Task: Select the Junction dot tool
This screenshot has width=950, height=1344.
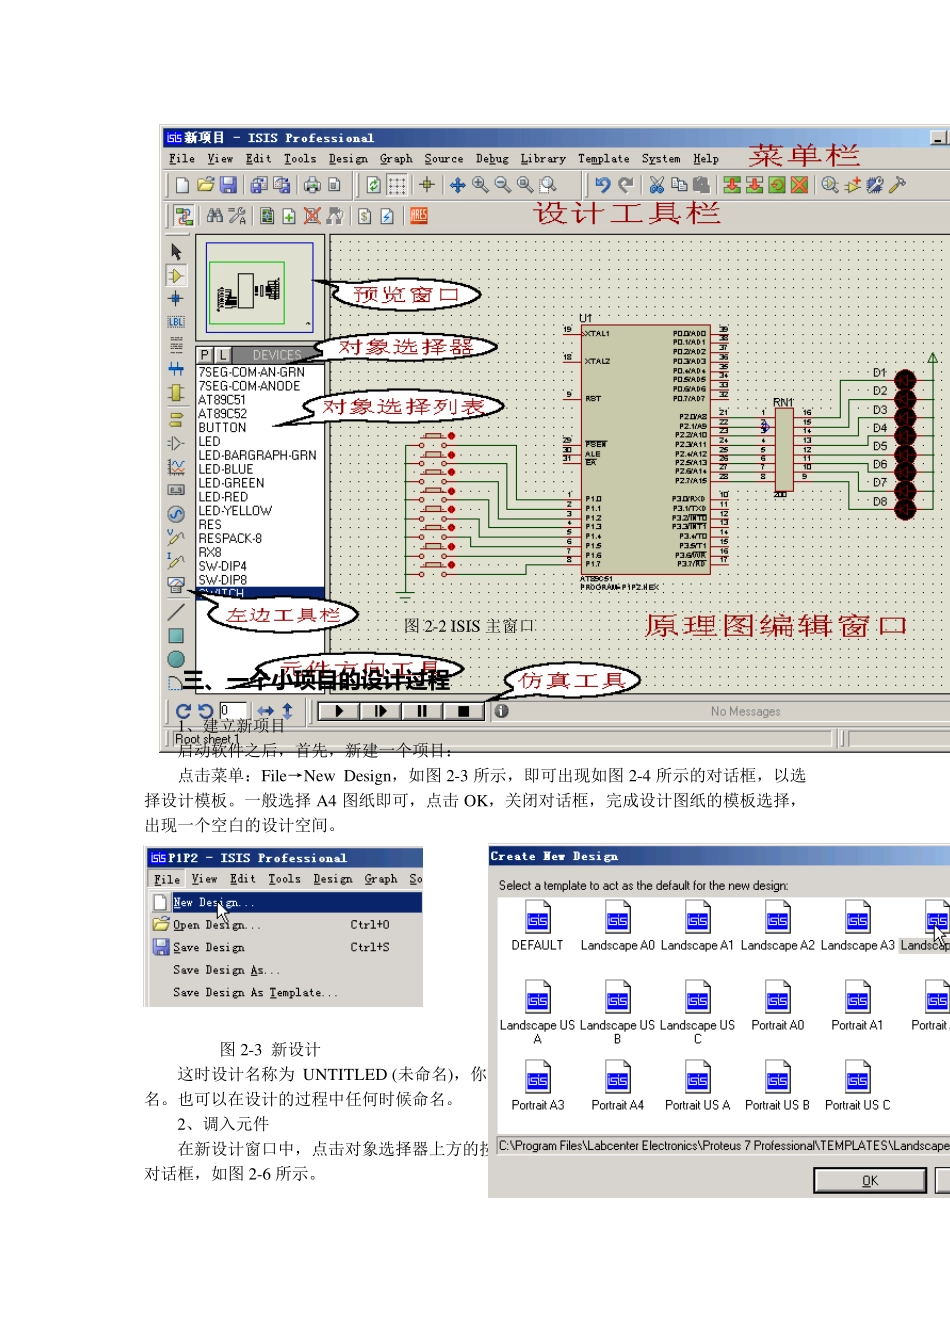Action: [x=176, y=298]
